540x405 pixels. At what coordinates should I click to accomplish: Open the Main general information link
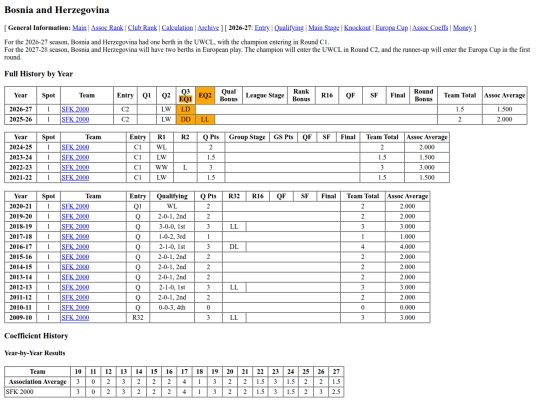(x=79, y=28)
